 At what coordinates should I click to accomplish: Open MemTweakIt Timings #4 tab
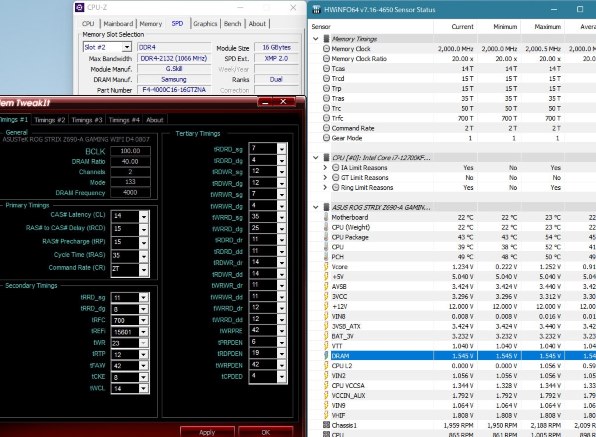pos(124,120)
